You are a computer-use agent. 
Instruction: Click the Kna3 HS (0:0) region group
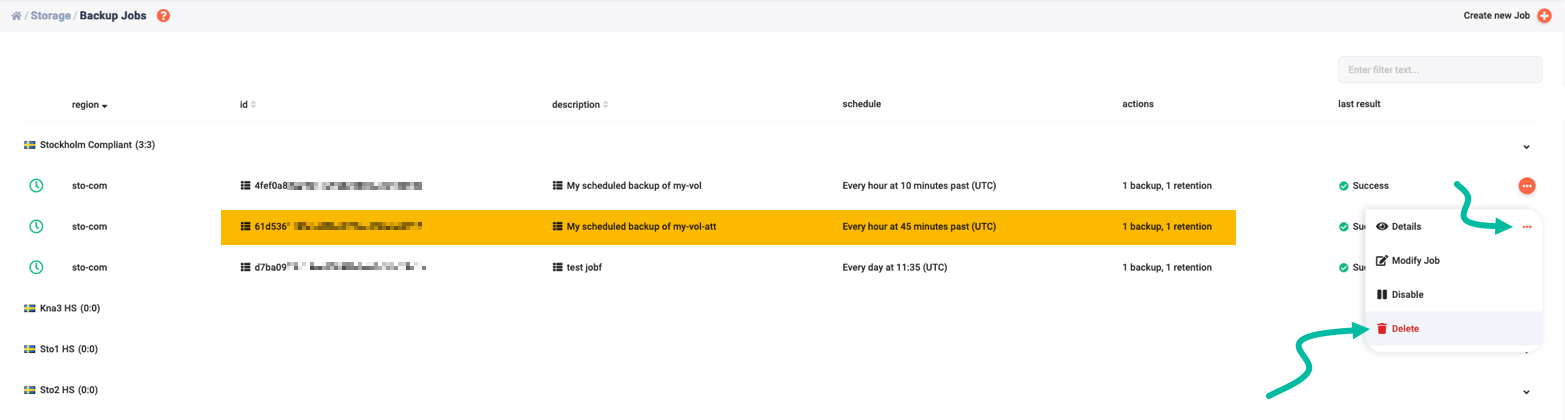69,309
